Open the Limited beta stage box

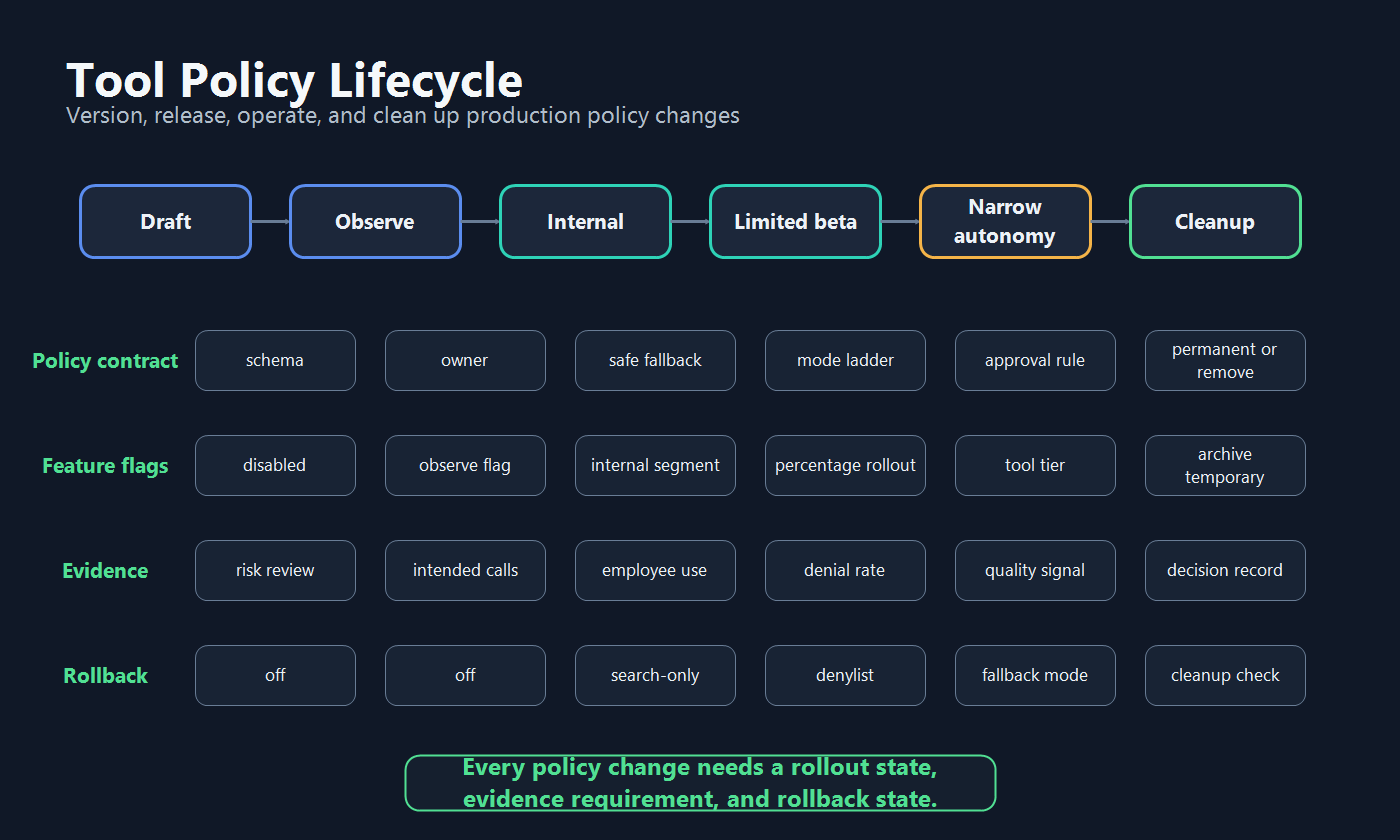[x=795, y=222]
